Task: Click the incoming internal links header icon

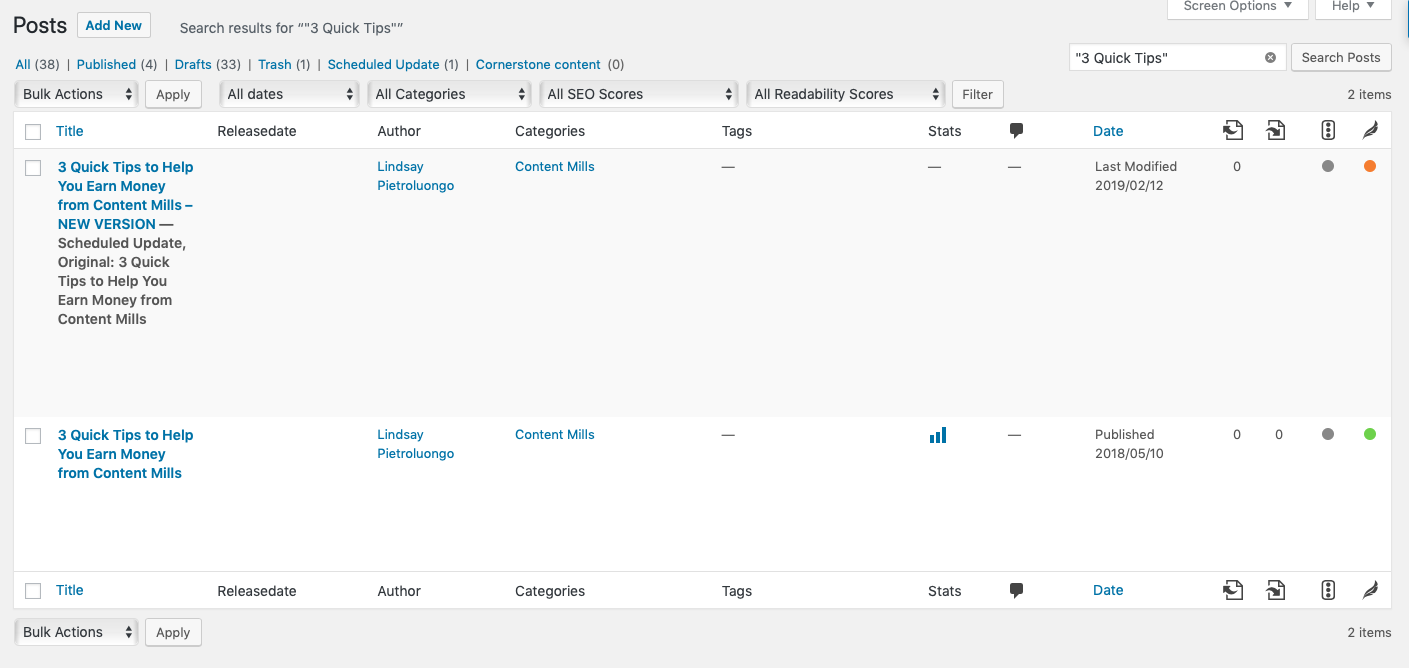Action: (x=1277, y=131)
